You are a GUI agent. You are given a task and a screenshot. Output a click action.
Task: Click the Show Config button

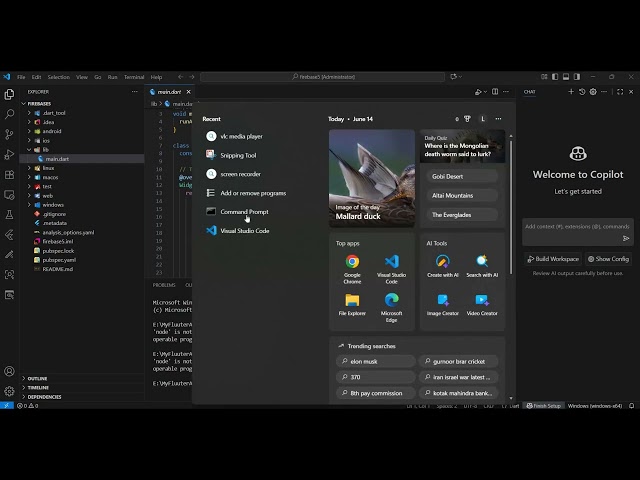coord(608,259)
